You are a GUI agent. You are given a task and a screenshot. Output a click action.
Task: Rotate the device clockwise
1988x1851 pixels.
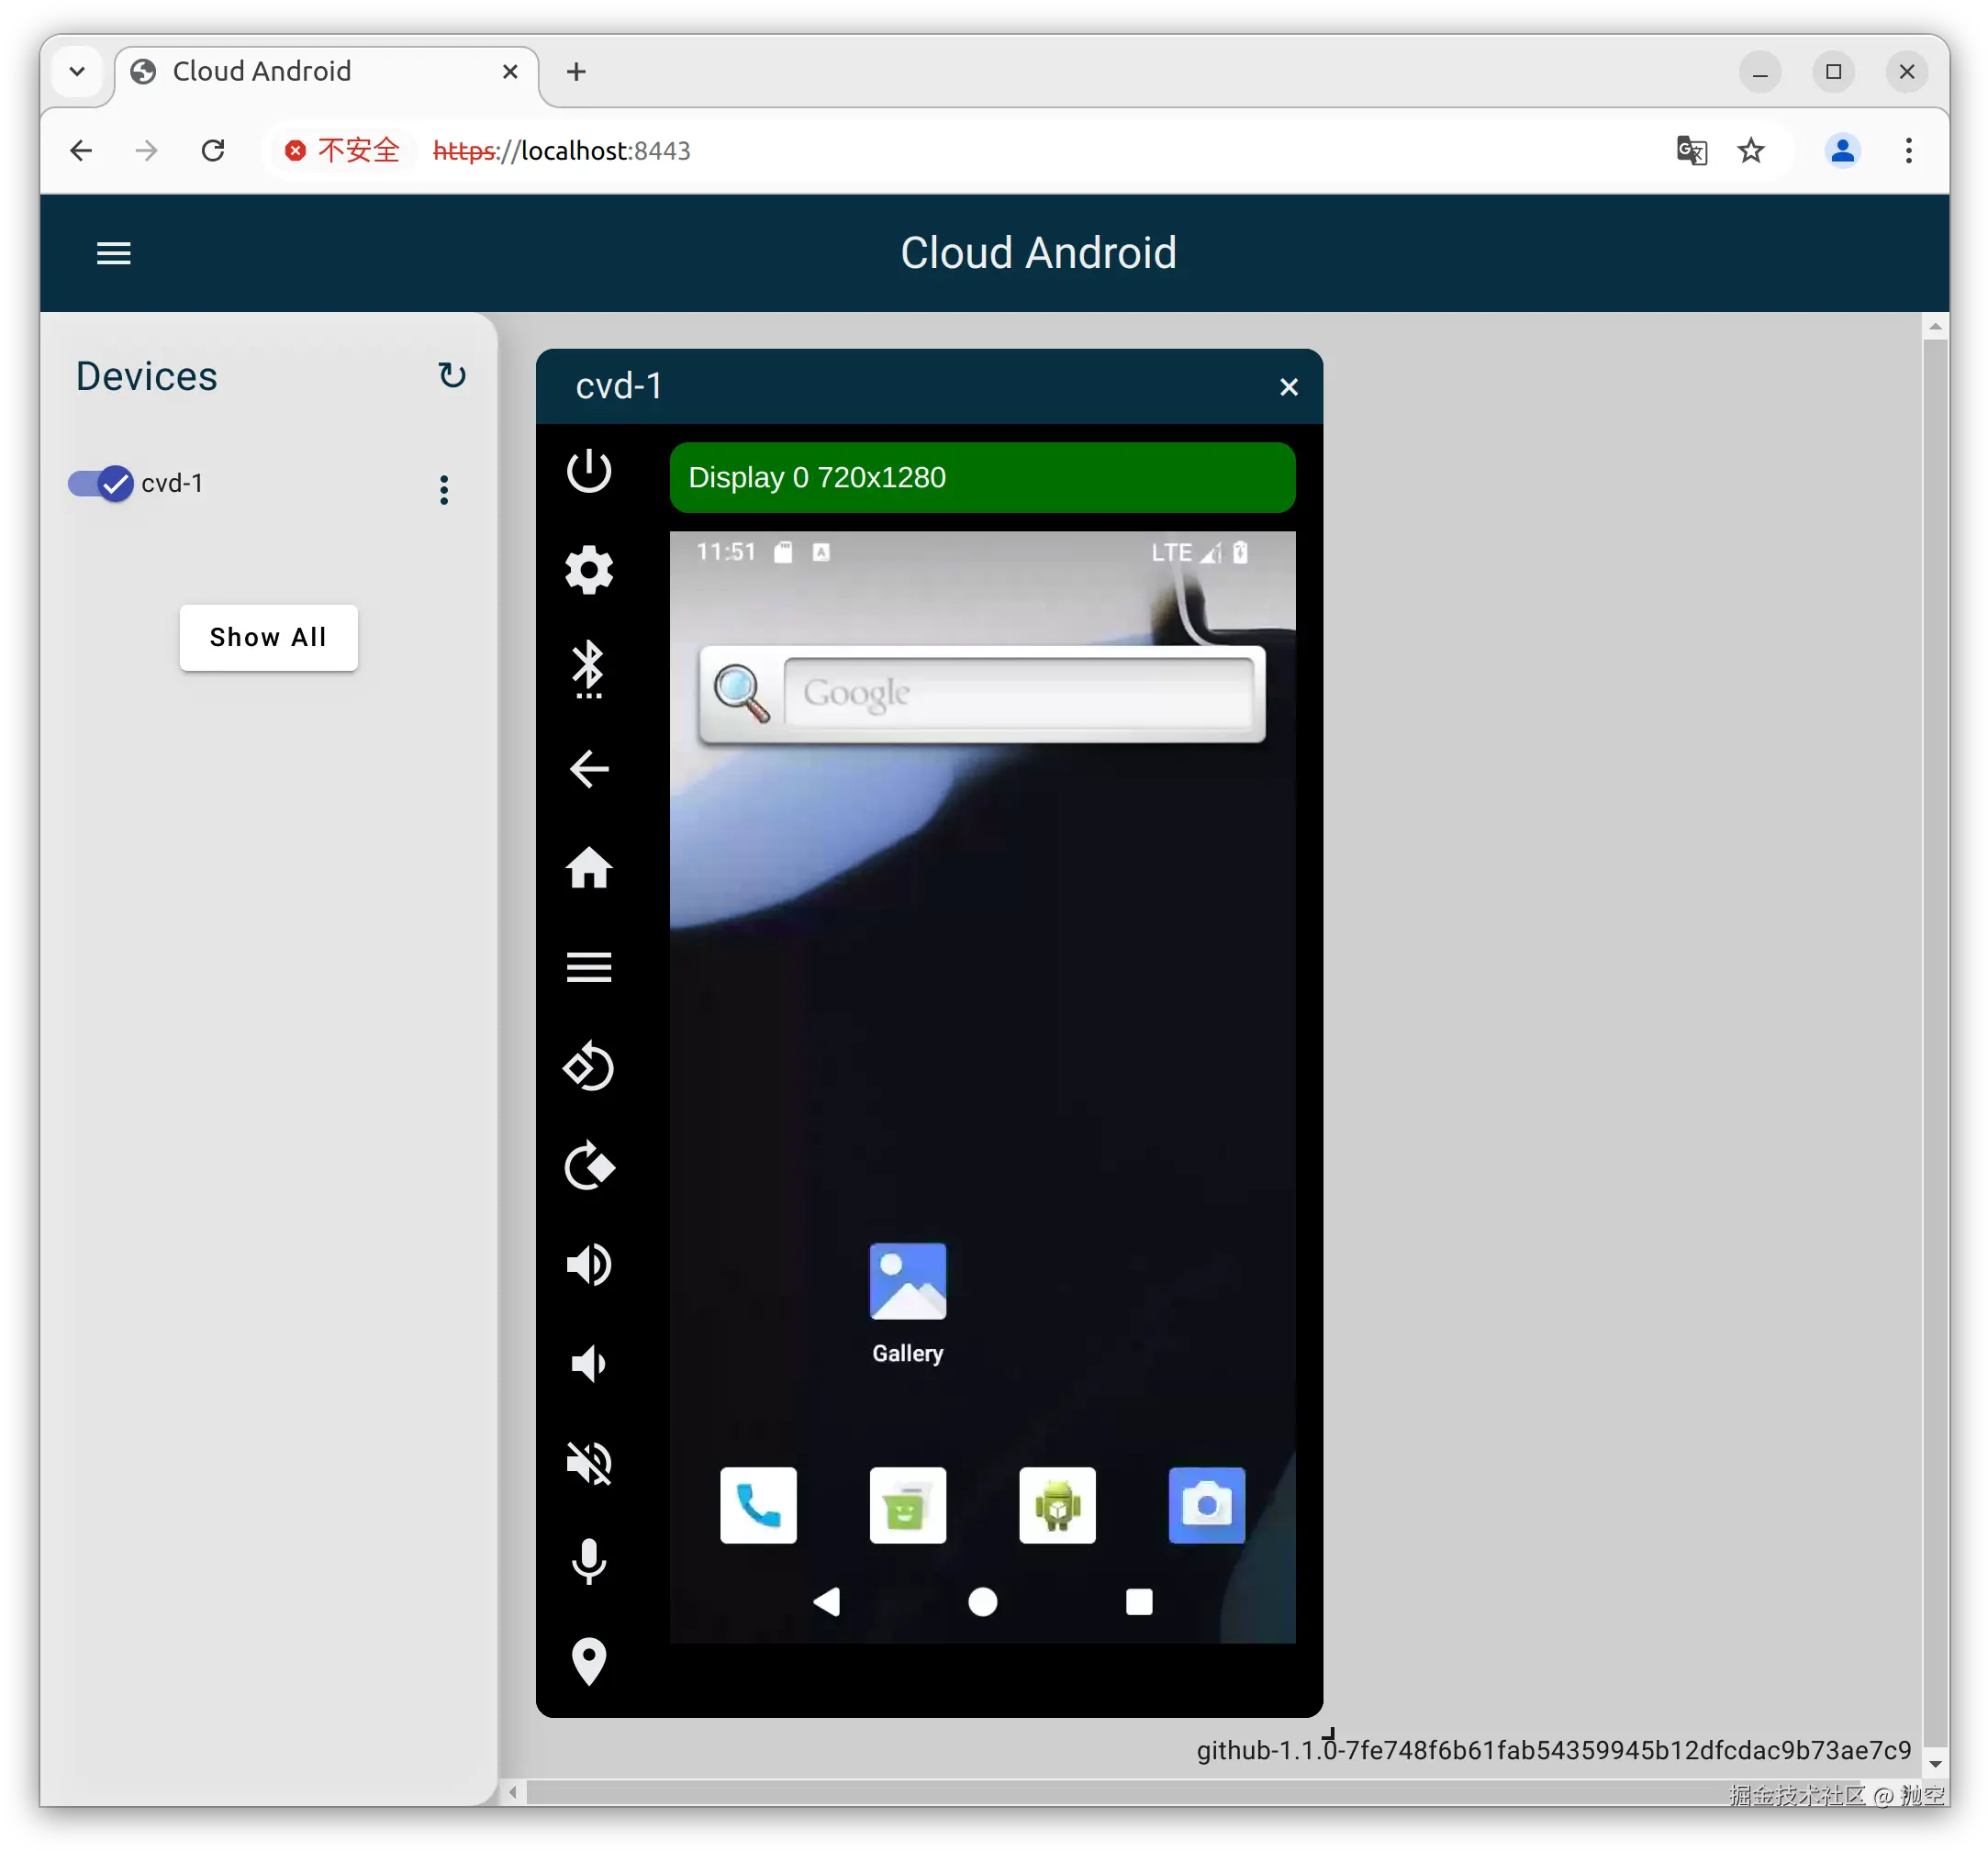pos(589,1166)
